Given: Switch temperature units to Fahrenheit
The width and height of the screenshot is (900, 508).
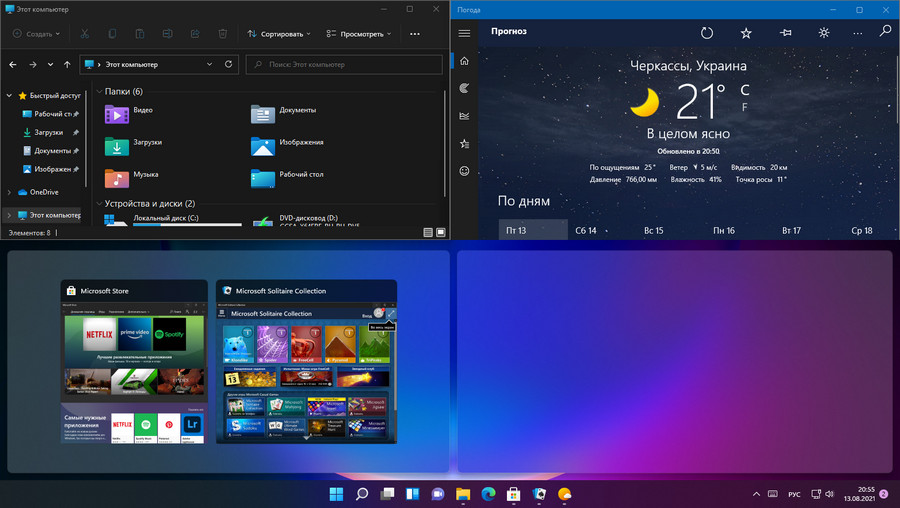Looking at the screenshot, I should click(x=744, y=107).
